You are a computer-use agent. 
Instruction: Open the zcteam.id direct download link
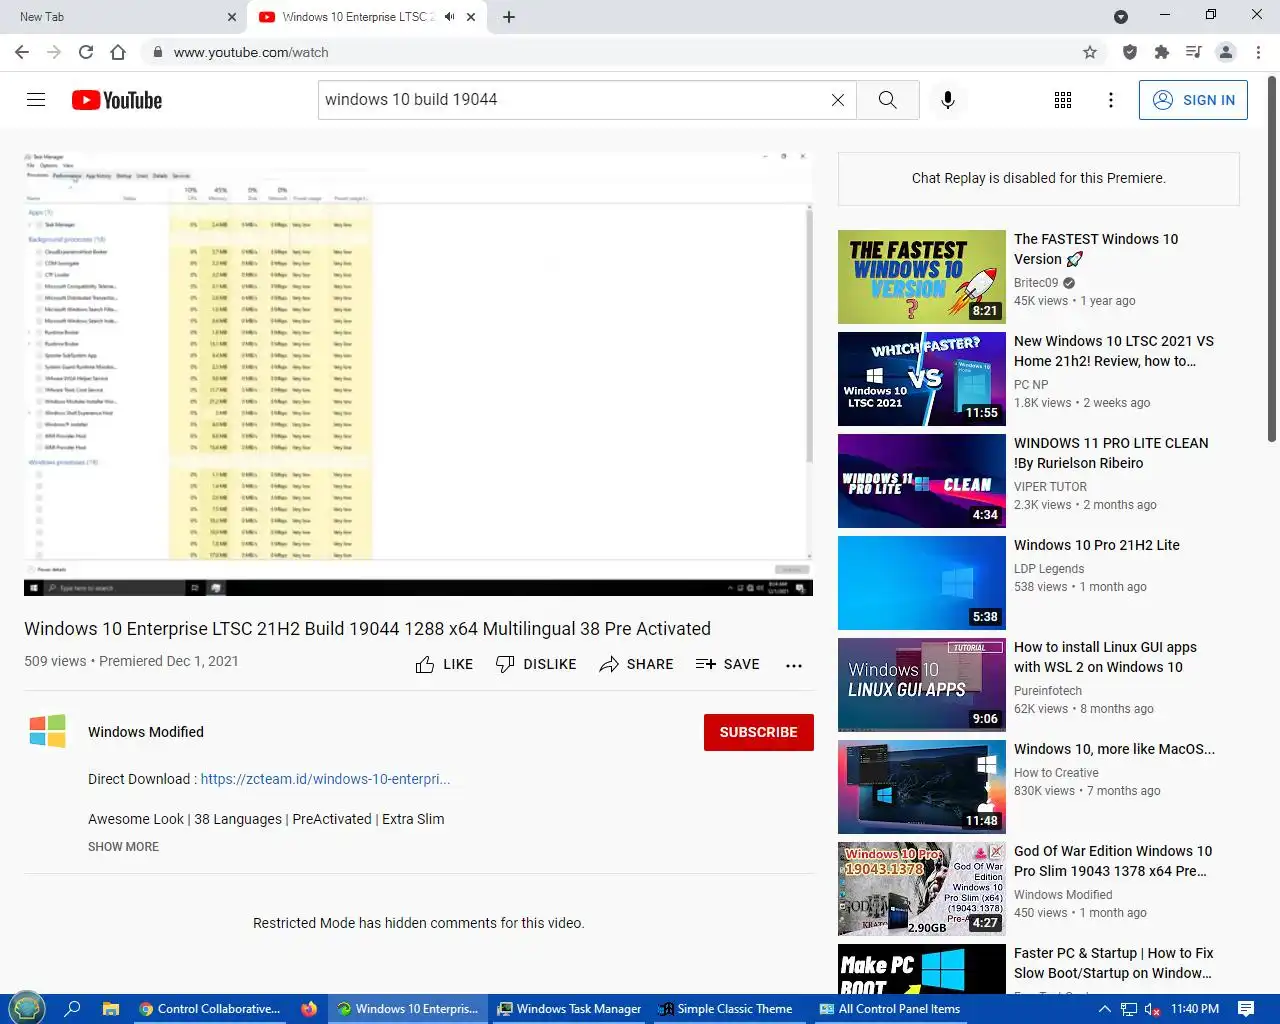(x=325, y=779)
